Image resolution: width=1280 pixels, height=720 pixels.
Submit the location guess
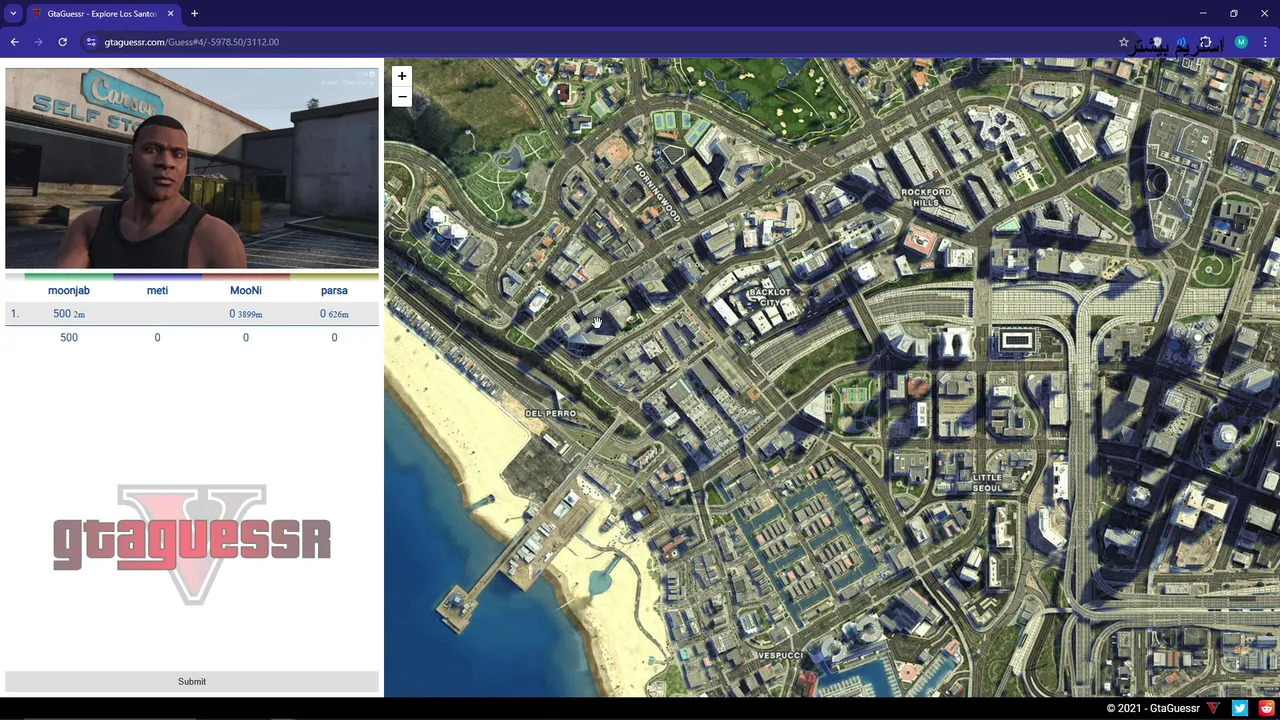click(192, 682)
